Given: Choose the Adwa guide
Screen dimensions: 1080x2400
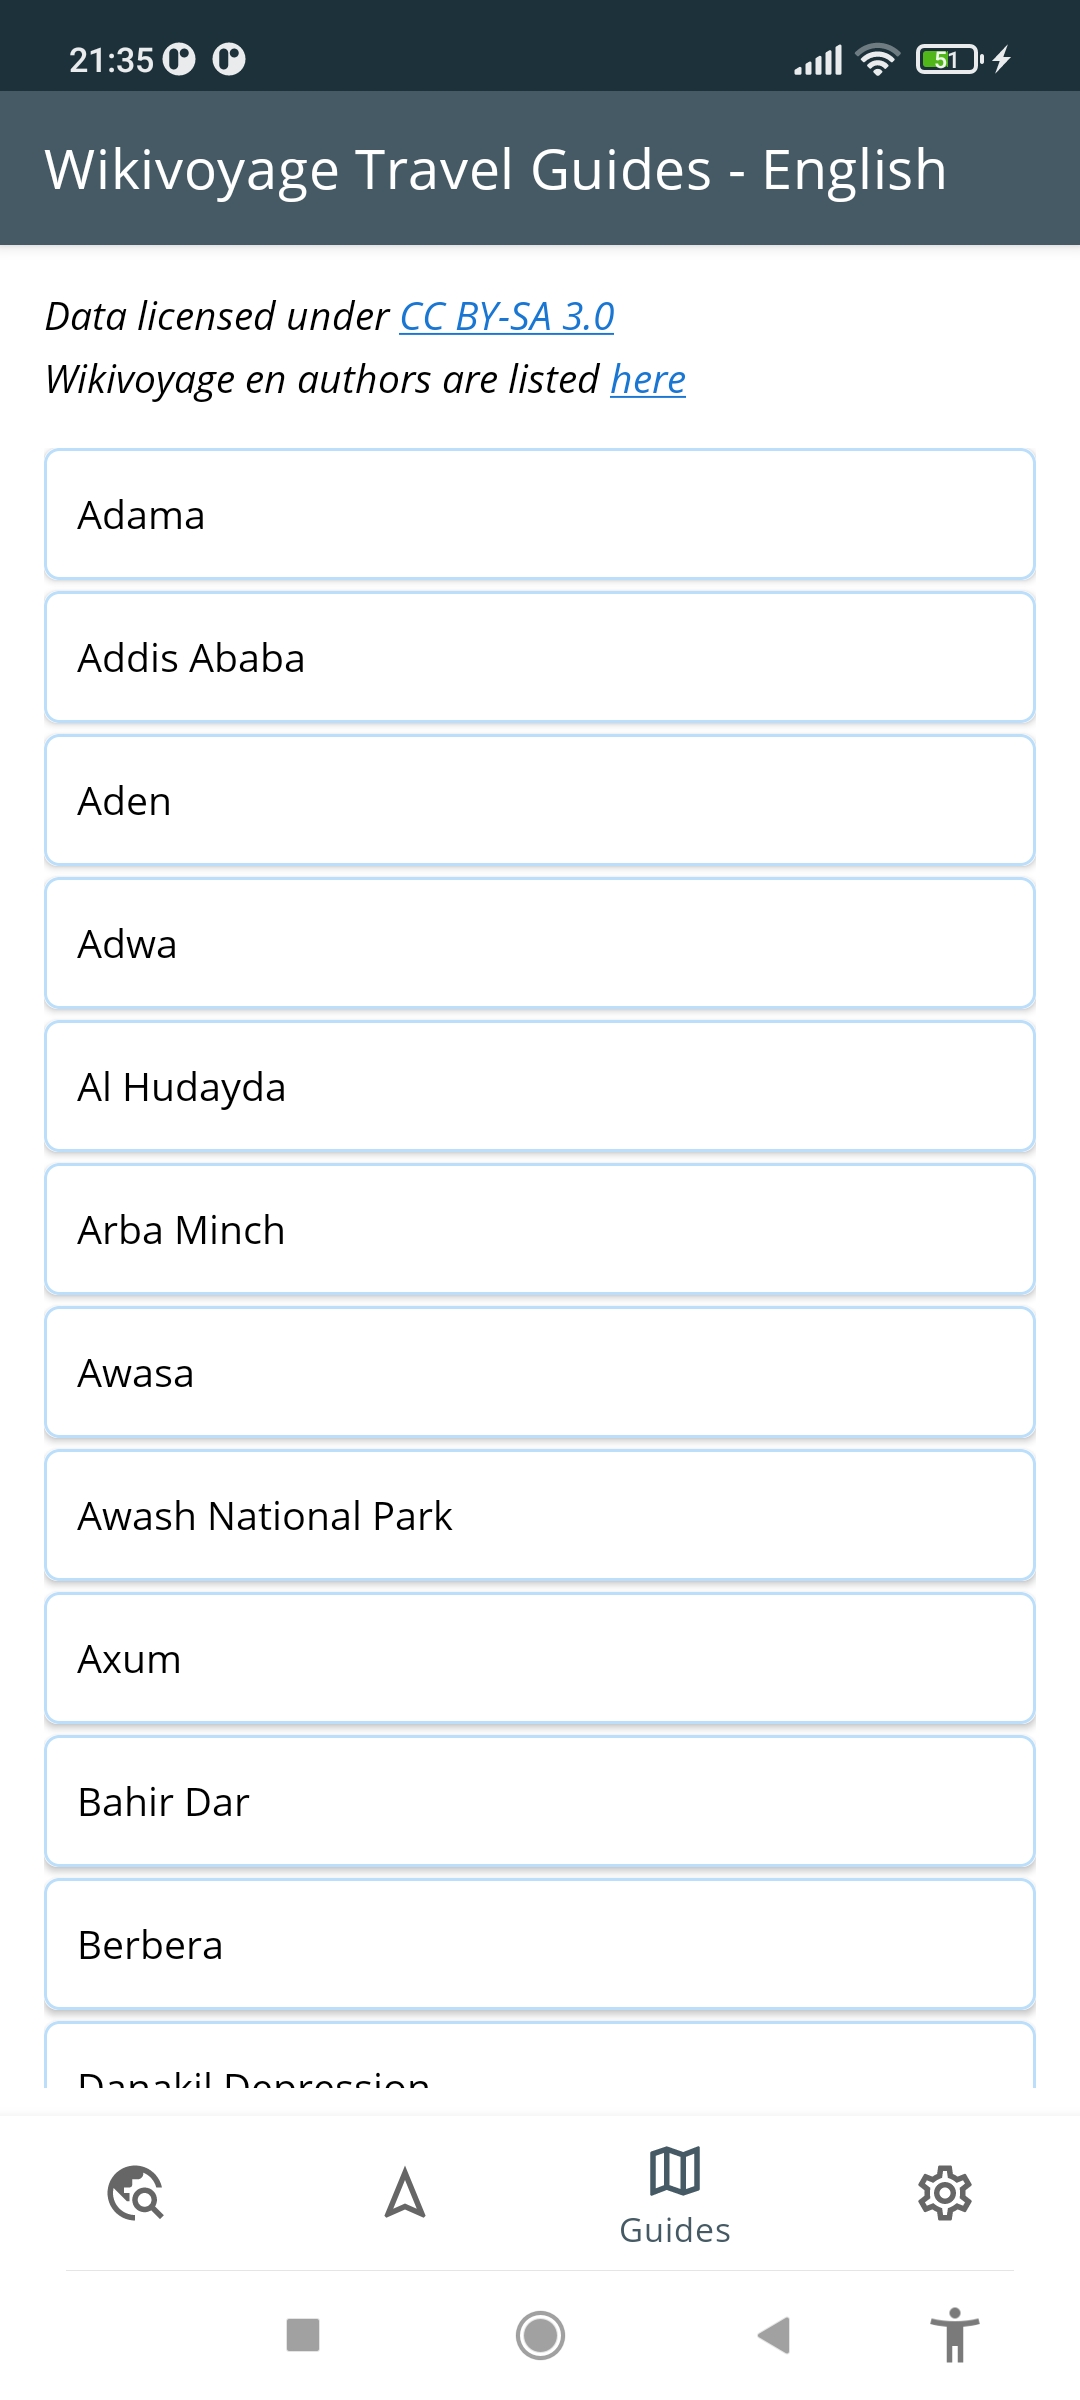Looking at the screenshot, I should tap(540, 944).
